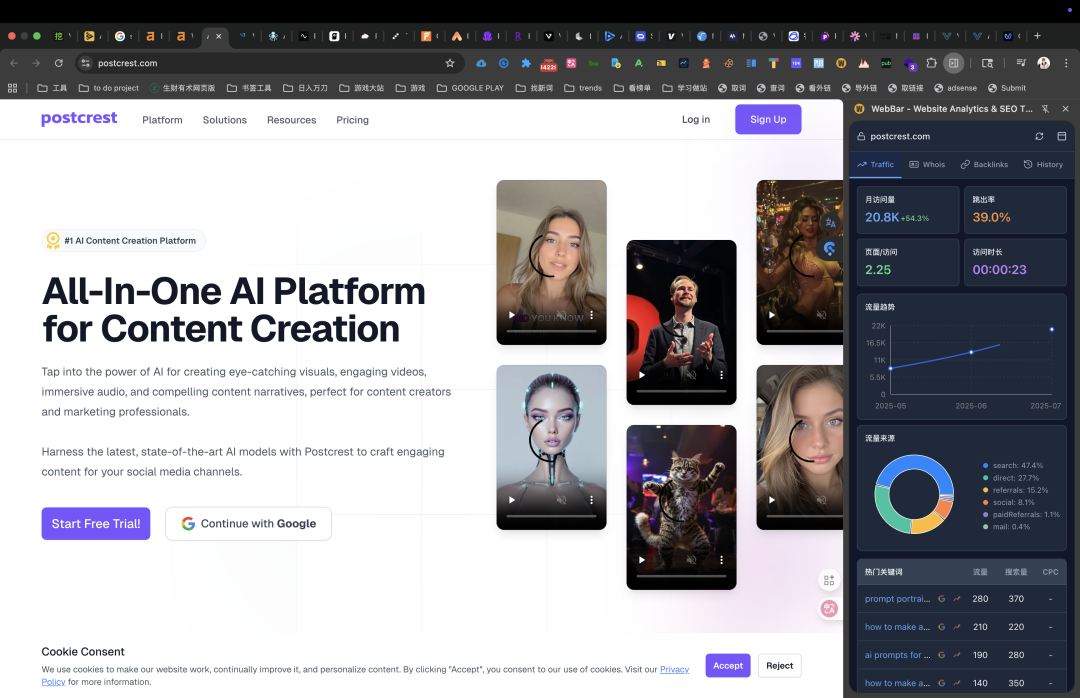This screenshot has width=1080, height=698.
Task: Open new browser tab with plus icon
Action: point(1037,36)
